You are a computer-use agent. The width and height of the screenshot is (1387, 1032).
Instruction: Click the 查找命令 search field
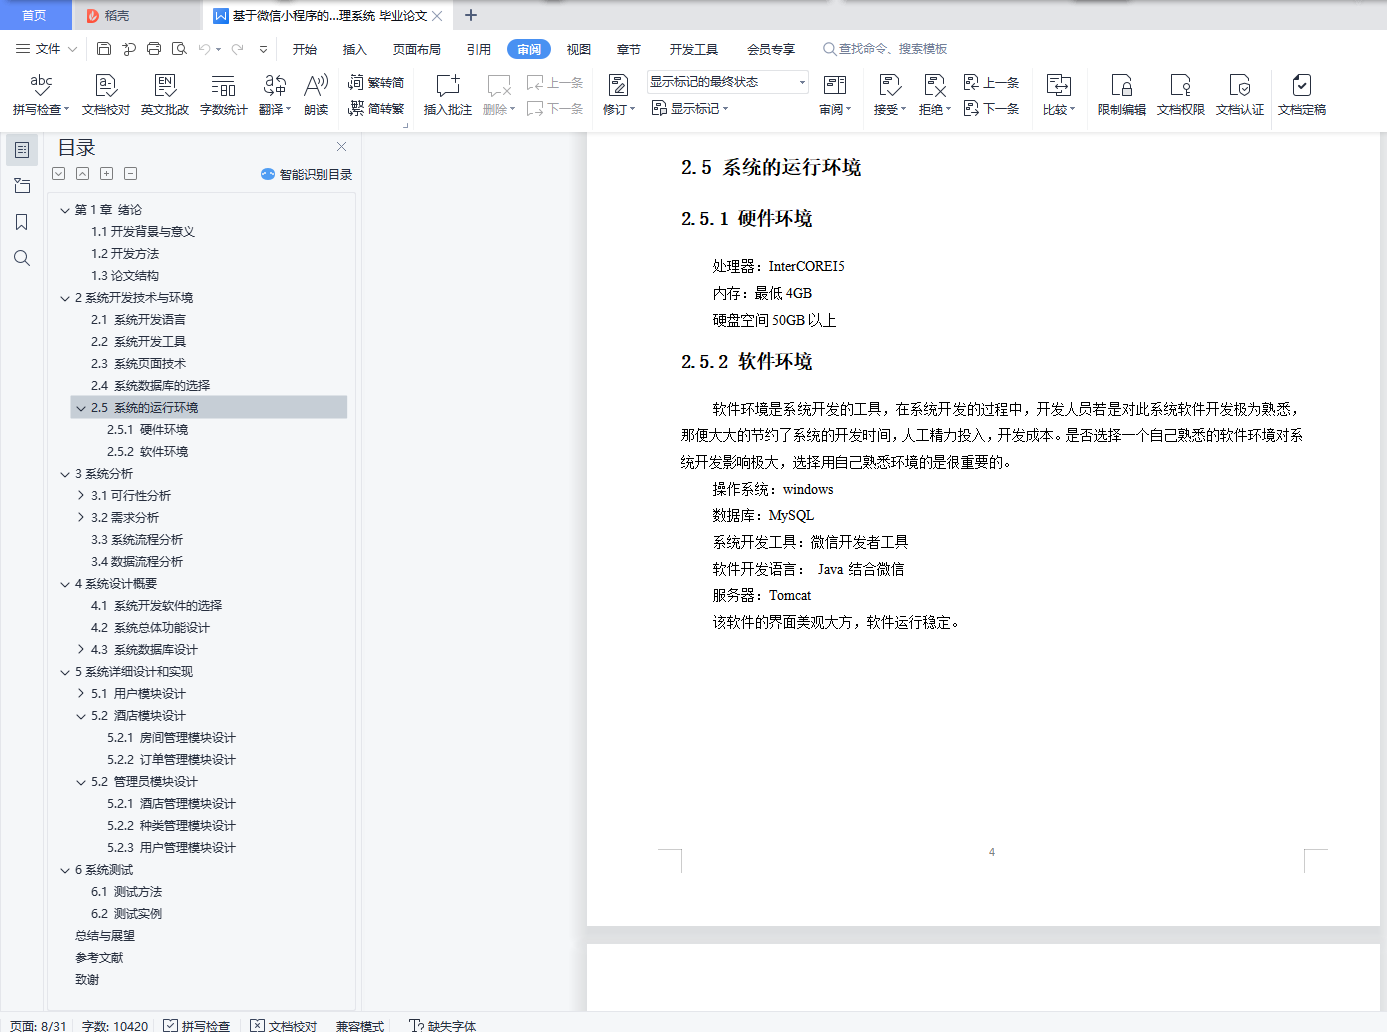coord(885,49)
